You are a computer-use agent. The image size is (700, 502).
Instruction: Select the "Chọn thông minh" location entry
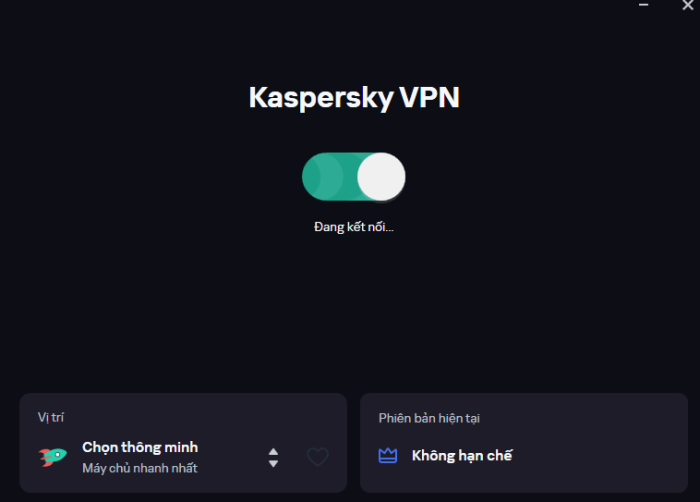pyautogui.click(x=140, y=447)
